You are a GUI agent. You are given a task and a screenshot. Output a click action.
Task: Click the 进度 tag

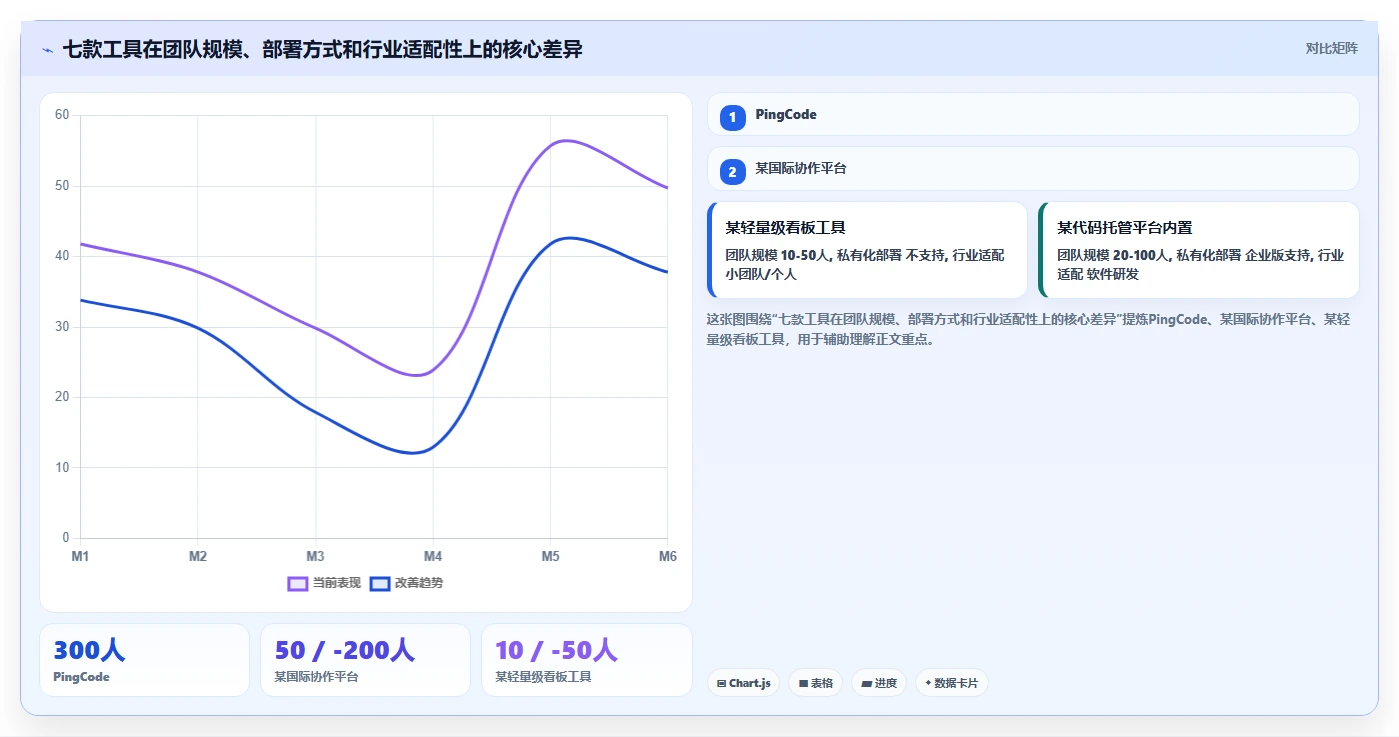879,683
